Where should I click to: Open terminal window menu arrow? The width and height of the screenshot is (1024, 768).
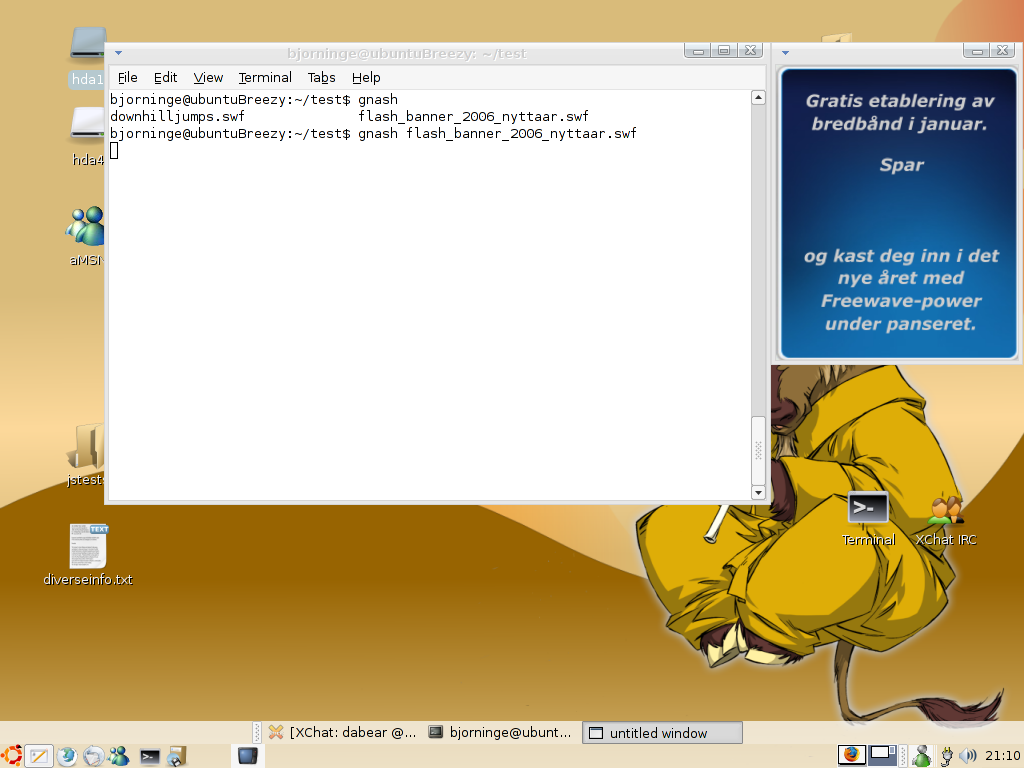tap(118, 53)
